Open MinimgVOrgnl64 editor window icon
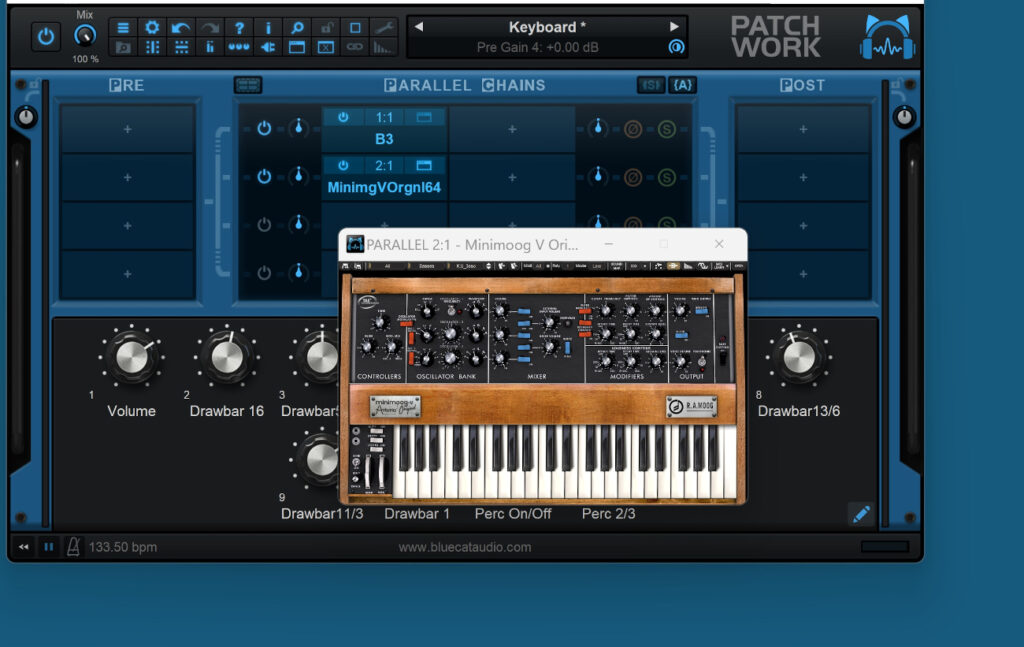Image resolution: width=1024 pixels, height=647 pixels. coord(424,166)
